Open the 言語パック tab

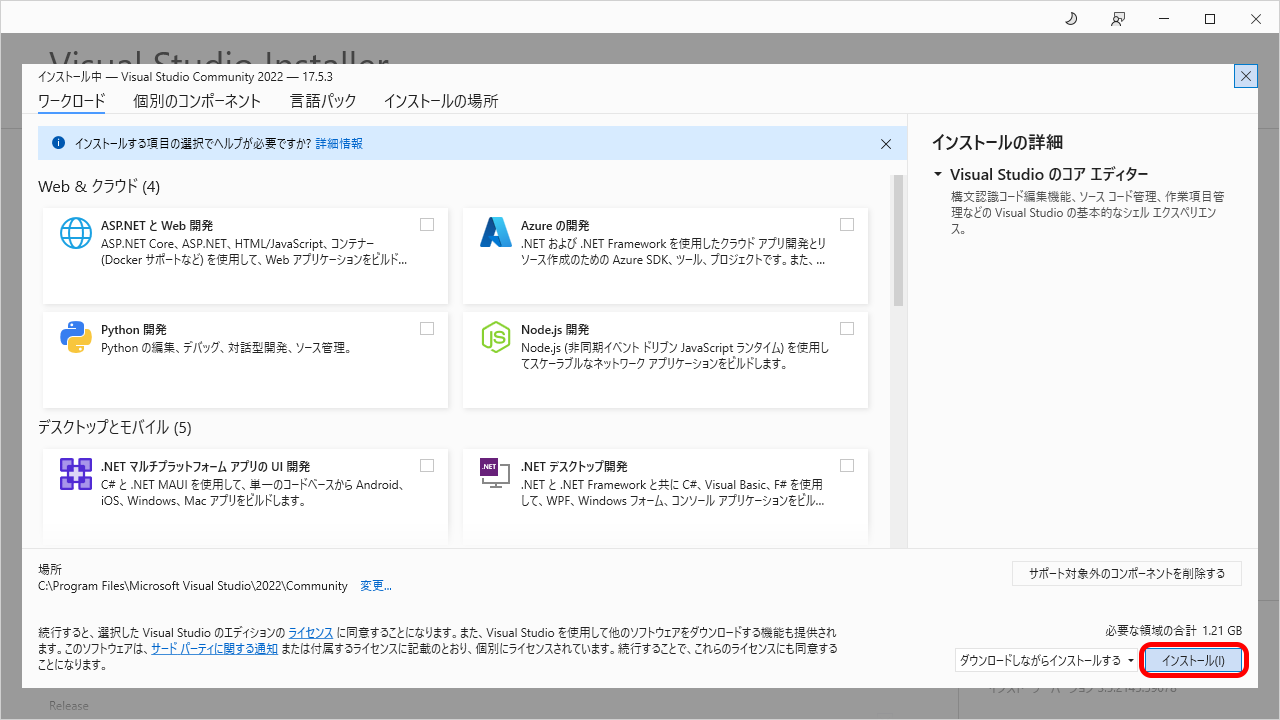point(323,101)
